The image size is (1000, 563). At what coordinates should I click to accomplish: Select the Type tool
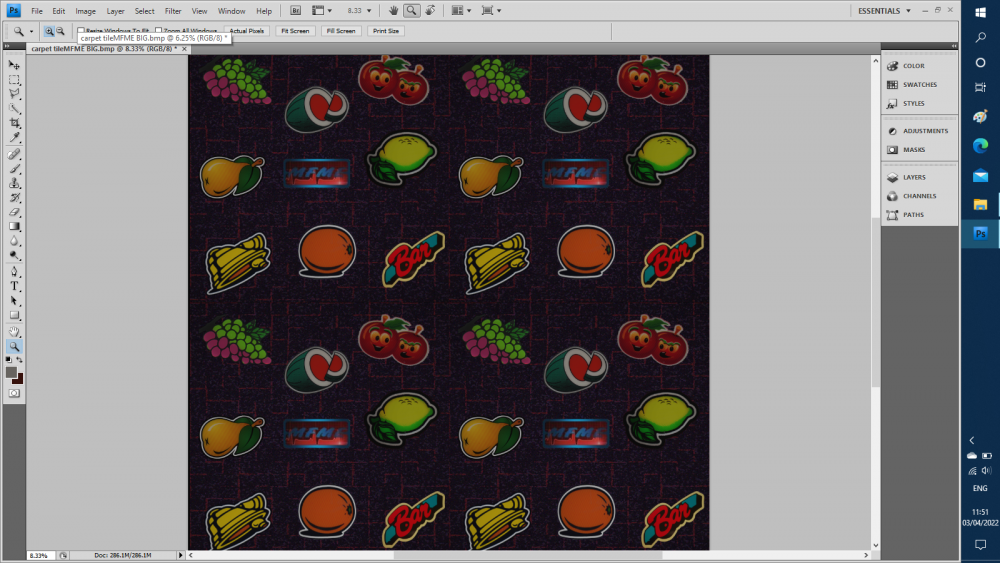14,286
